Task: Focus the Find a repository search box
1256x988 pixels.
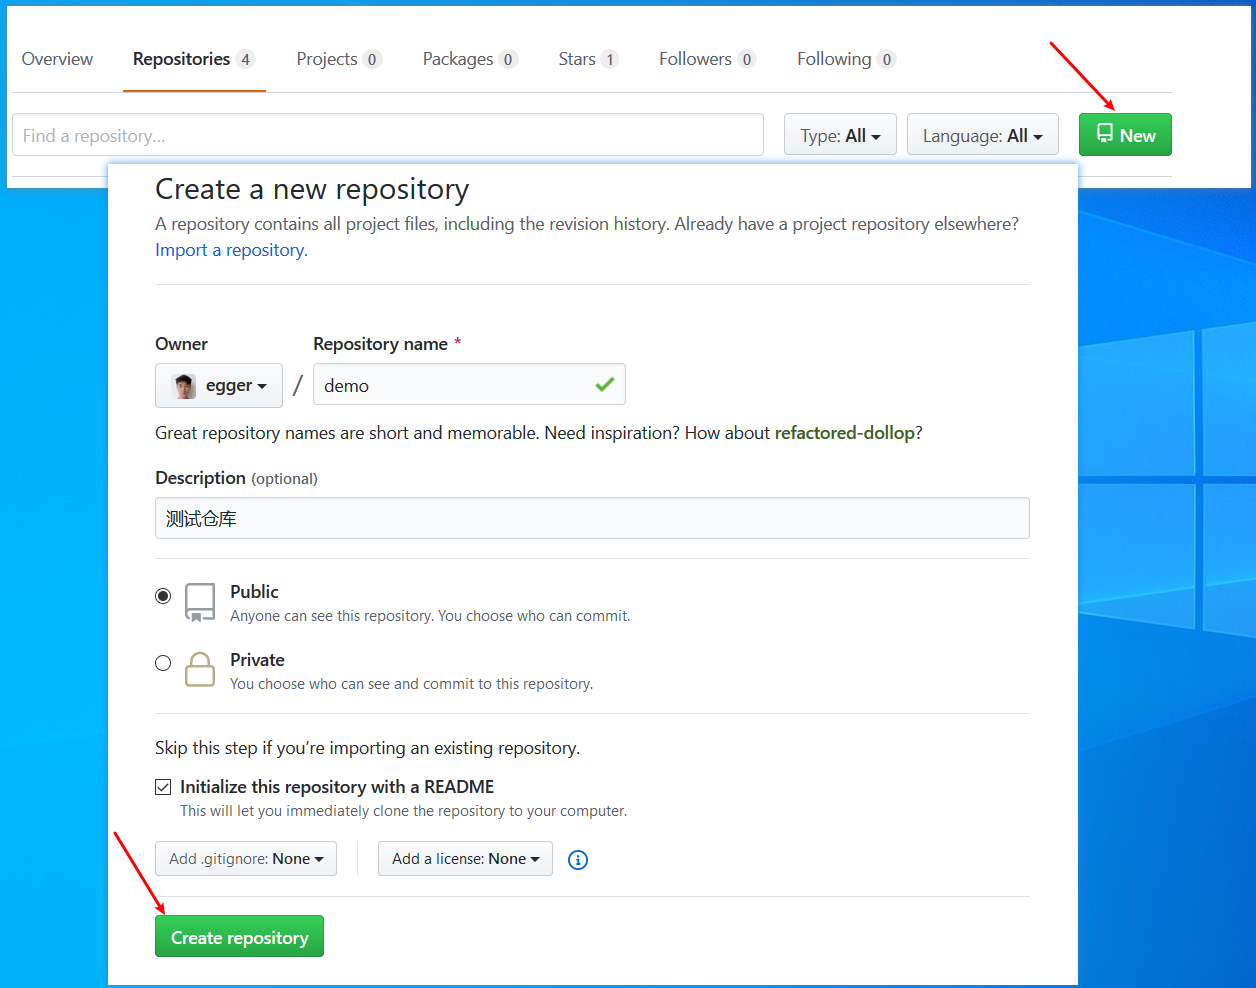Action: point(388,135)
